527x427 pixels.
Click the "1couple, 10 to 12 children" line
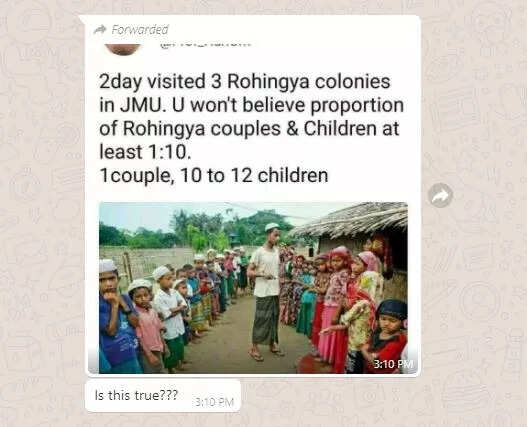coord(214,176)
